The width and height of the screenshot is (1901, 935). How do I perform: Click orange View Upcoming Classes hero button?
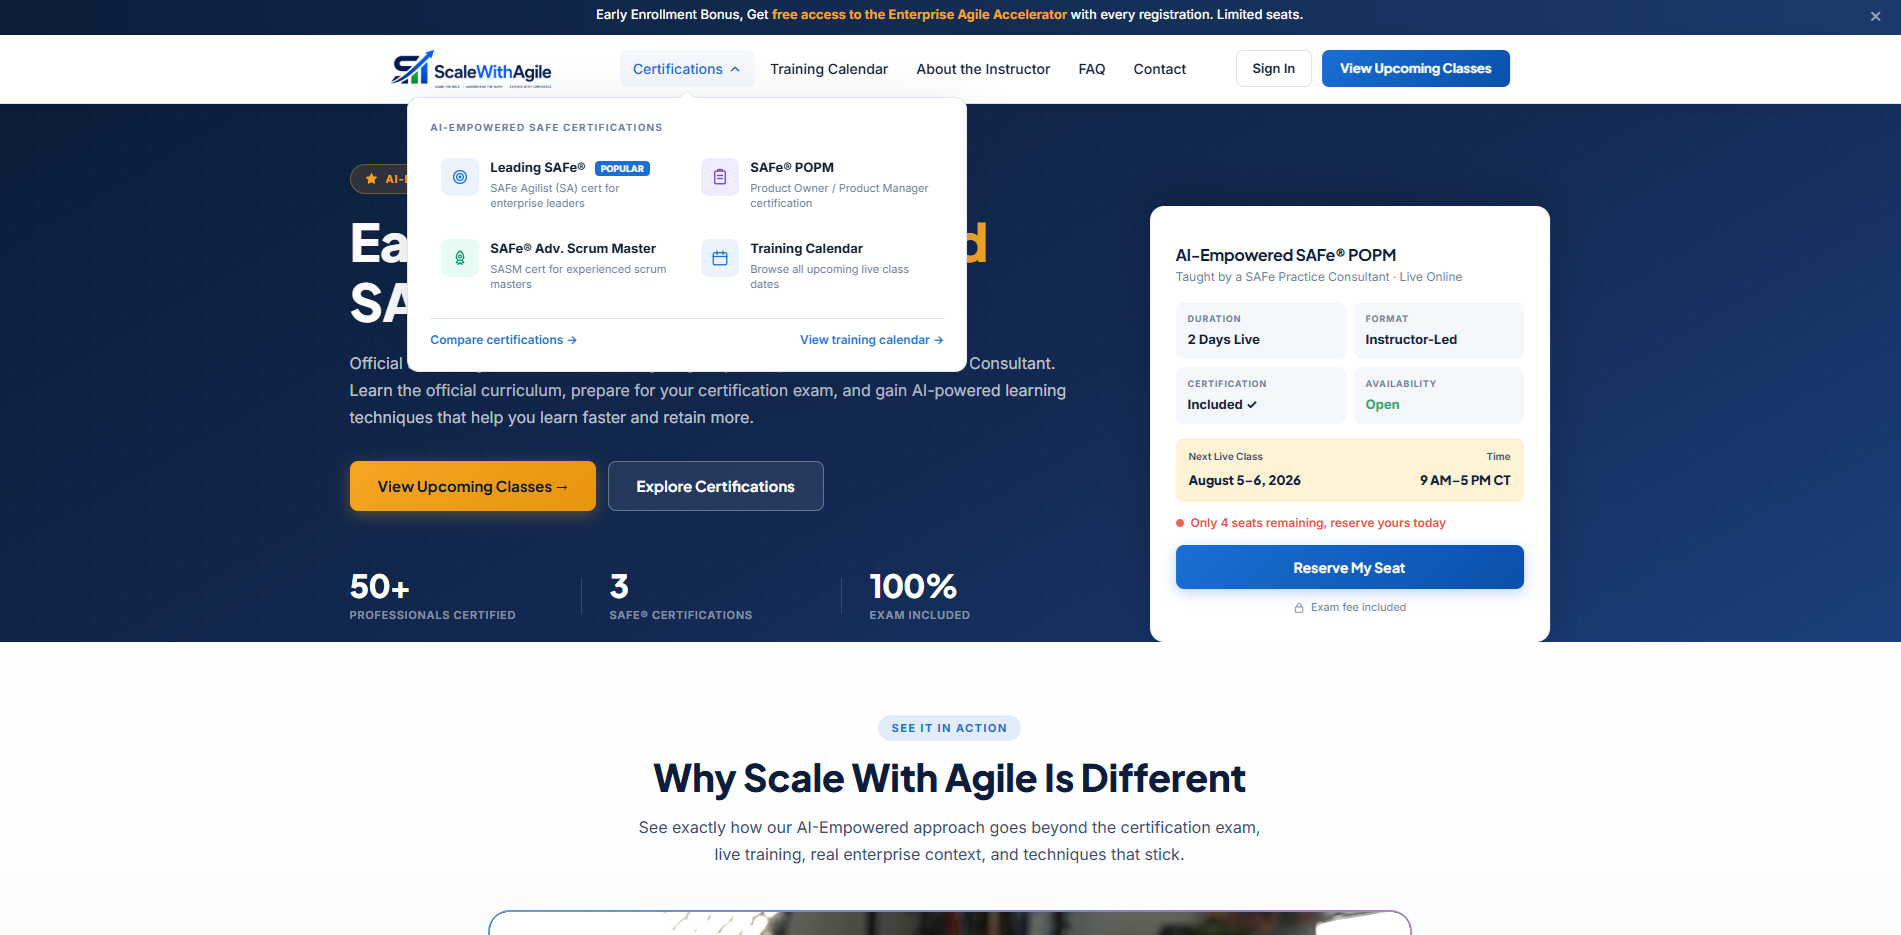pos(472,486)
